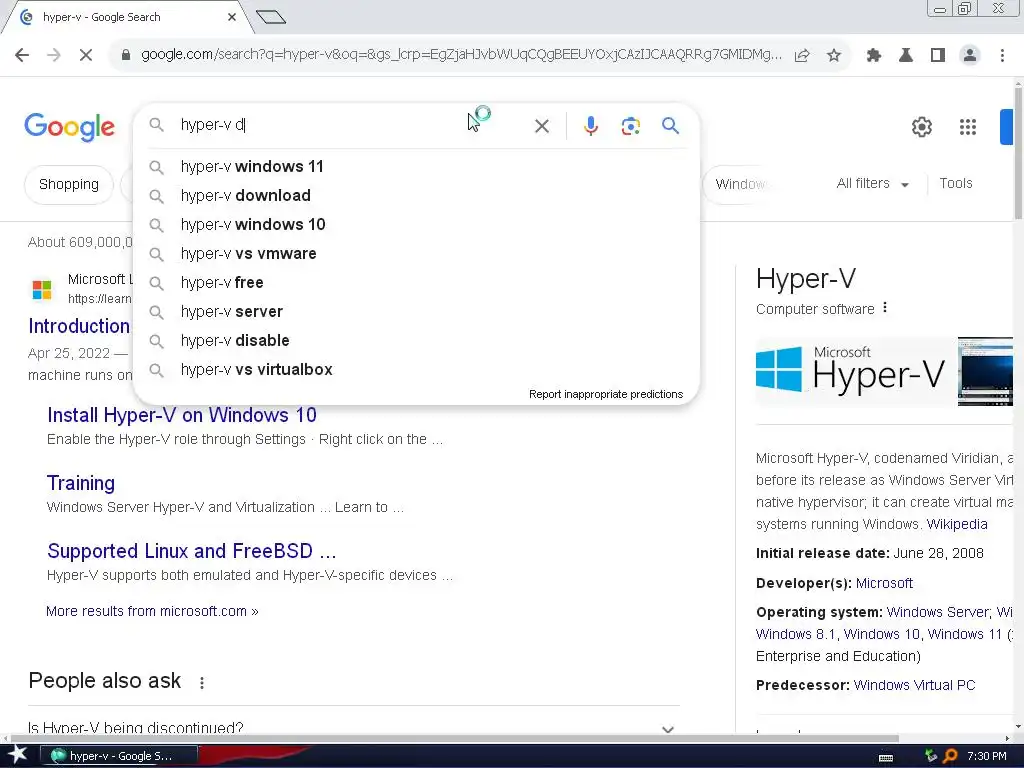Open the Wikipedia link in knowledge panel
1024x768 pixels.
pyautogui.click(x=957, y=524)
